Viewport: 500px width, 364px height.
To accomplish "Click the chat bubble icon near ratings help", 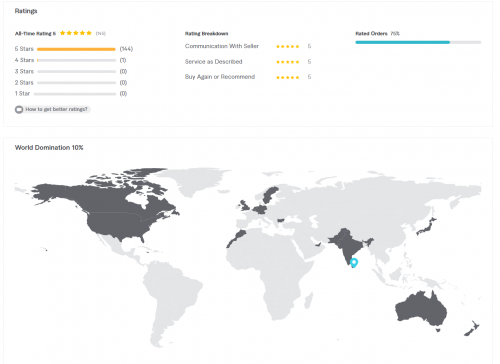I will click(x=19, y=109).
